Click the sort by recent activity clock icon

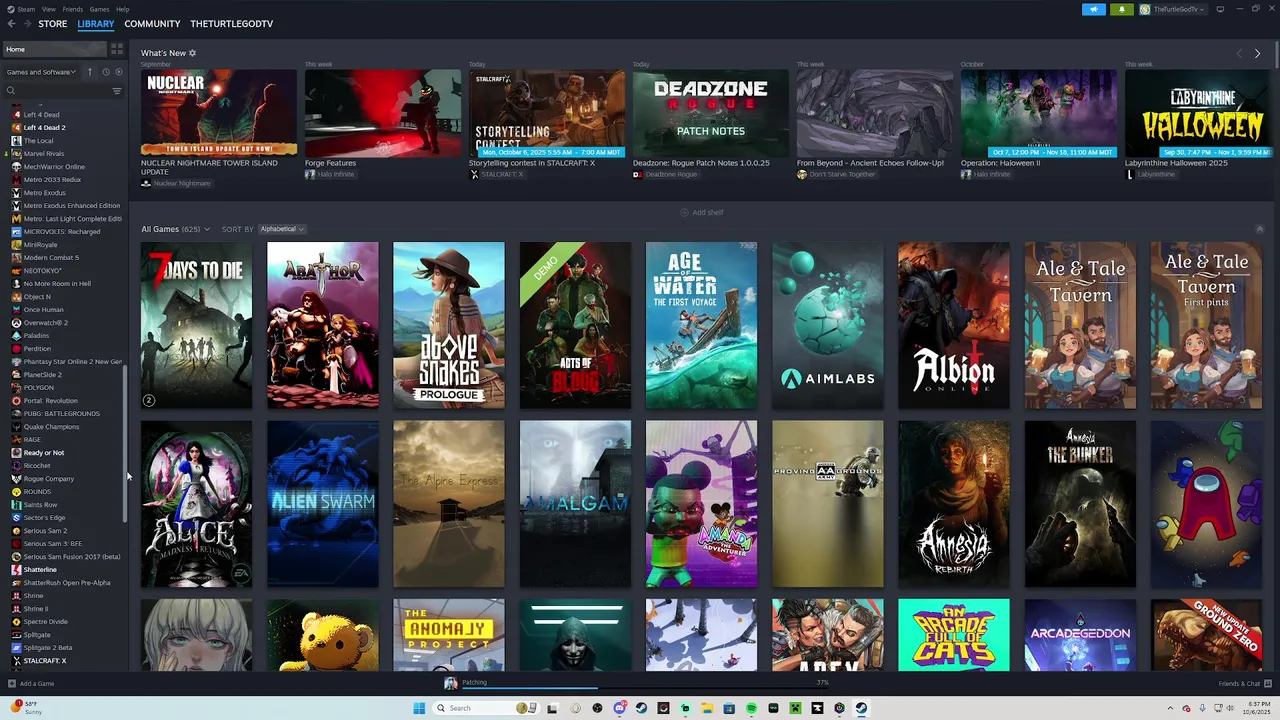click(105, 72)
